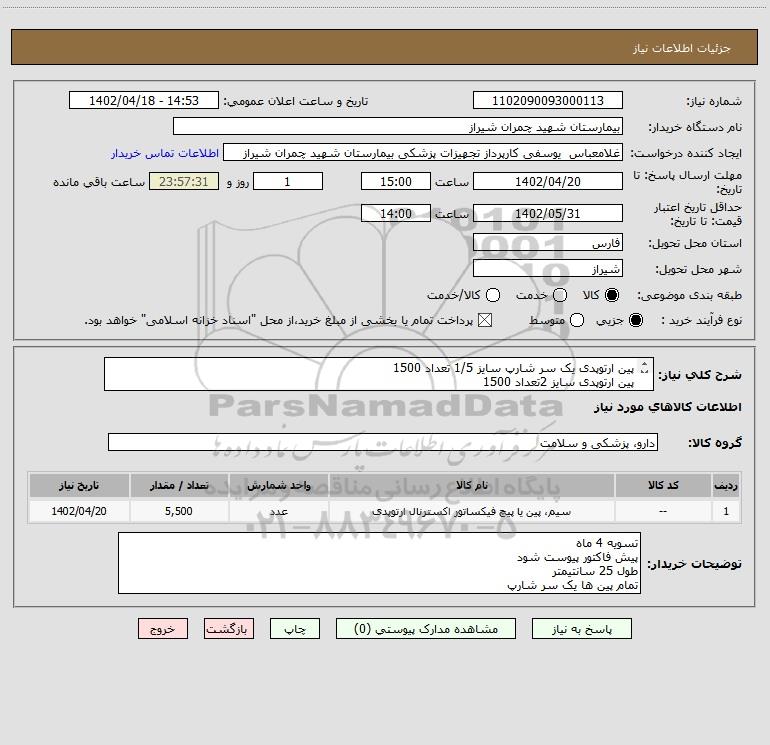Click the validity time field 14:00
Viewport: 770px width, 745px height.
point(396,213)
